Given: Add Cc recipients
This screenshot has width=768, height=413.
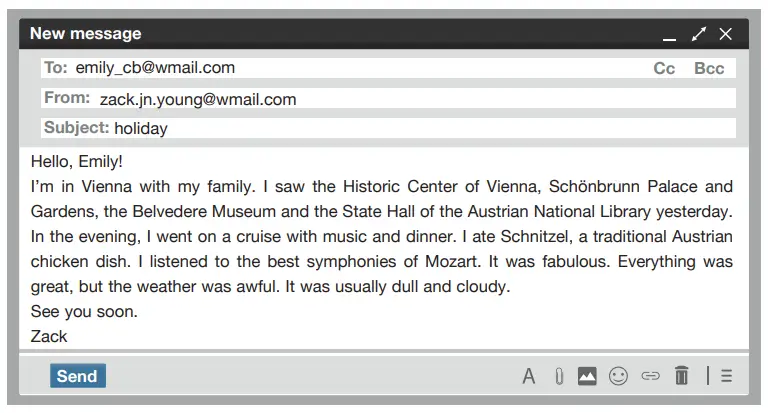Looking at the screenshot, I should pos(664,69).
